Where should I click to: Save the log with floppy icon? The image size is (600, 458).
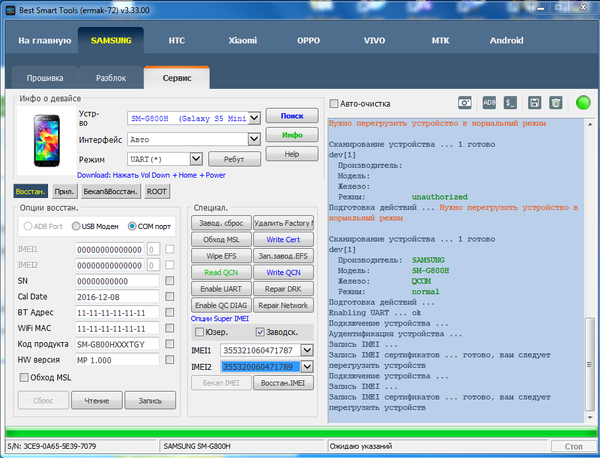point(535,102)
